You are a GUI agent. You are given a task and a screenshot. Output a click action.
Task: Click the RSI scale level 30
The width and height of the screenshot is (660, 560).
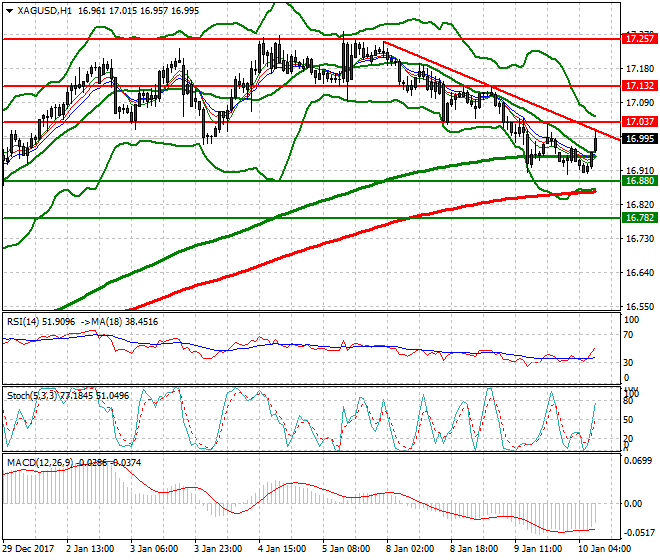click(x=628, y=363)
